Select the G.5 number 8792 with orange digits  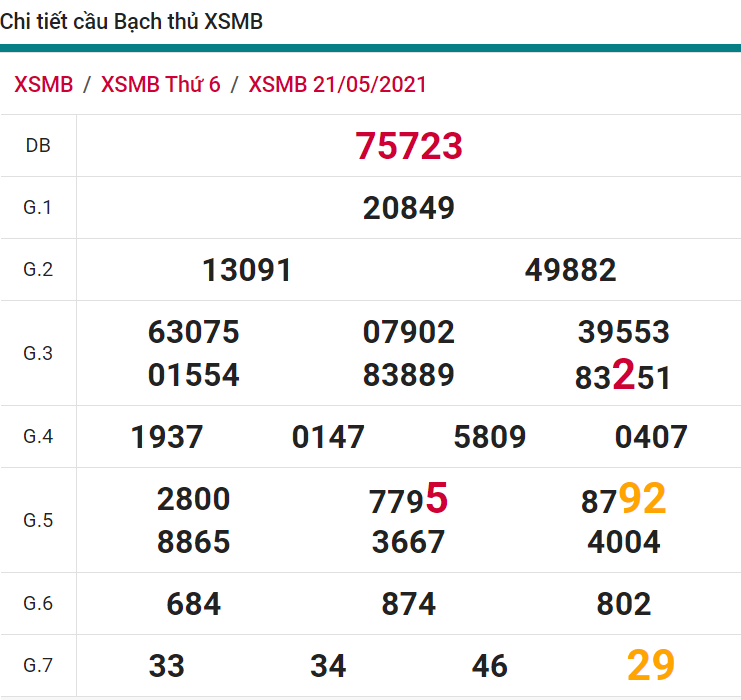pyautogui.click(x=623, y=499)
